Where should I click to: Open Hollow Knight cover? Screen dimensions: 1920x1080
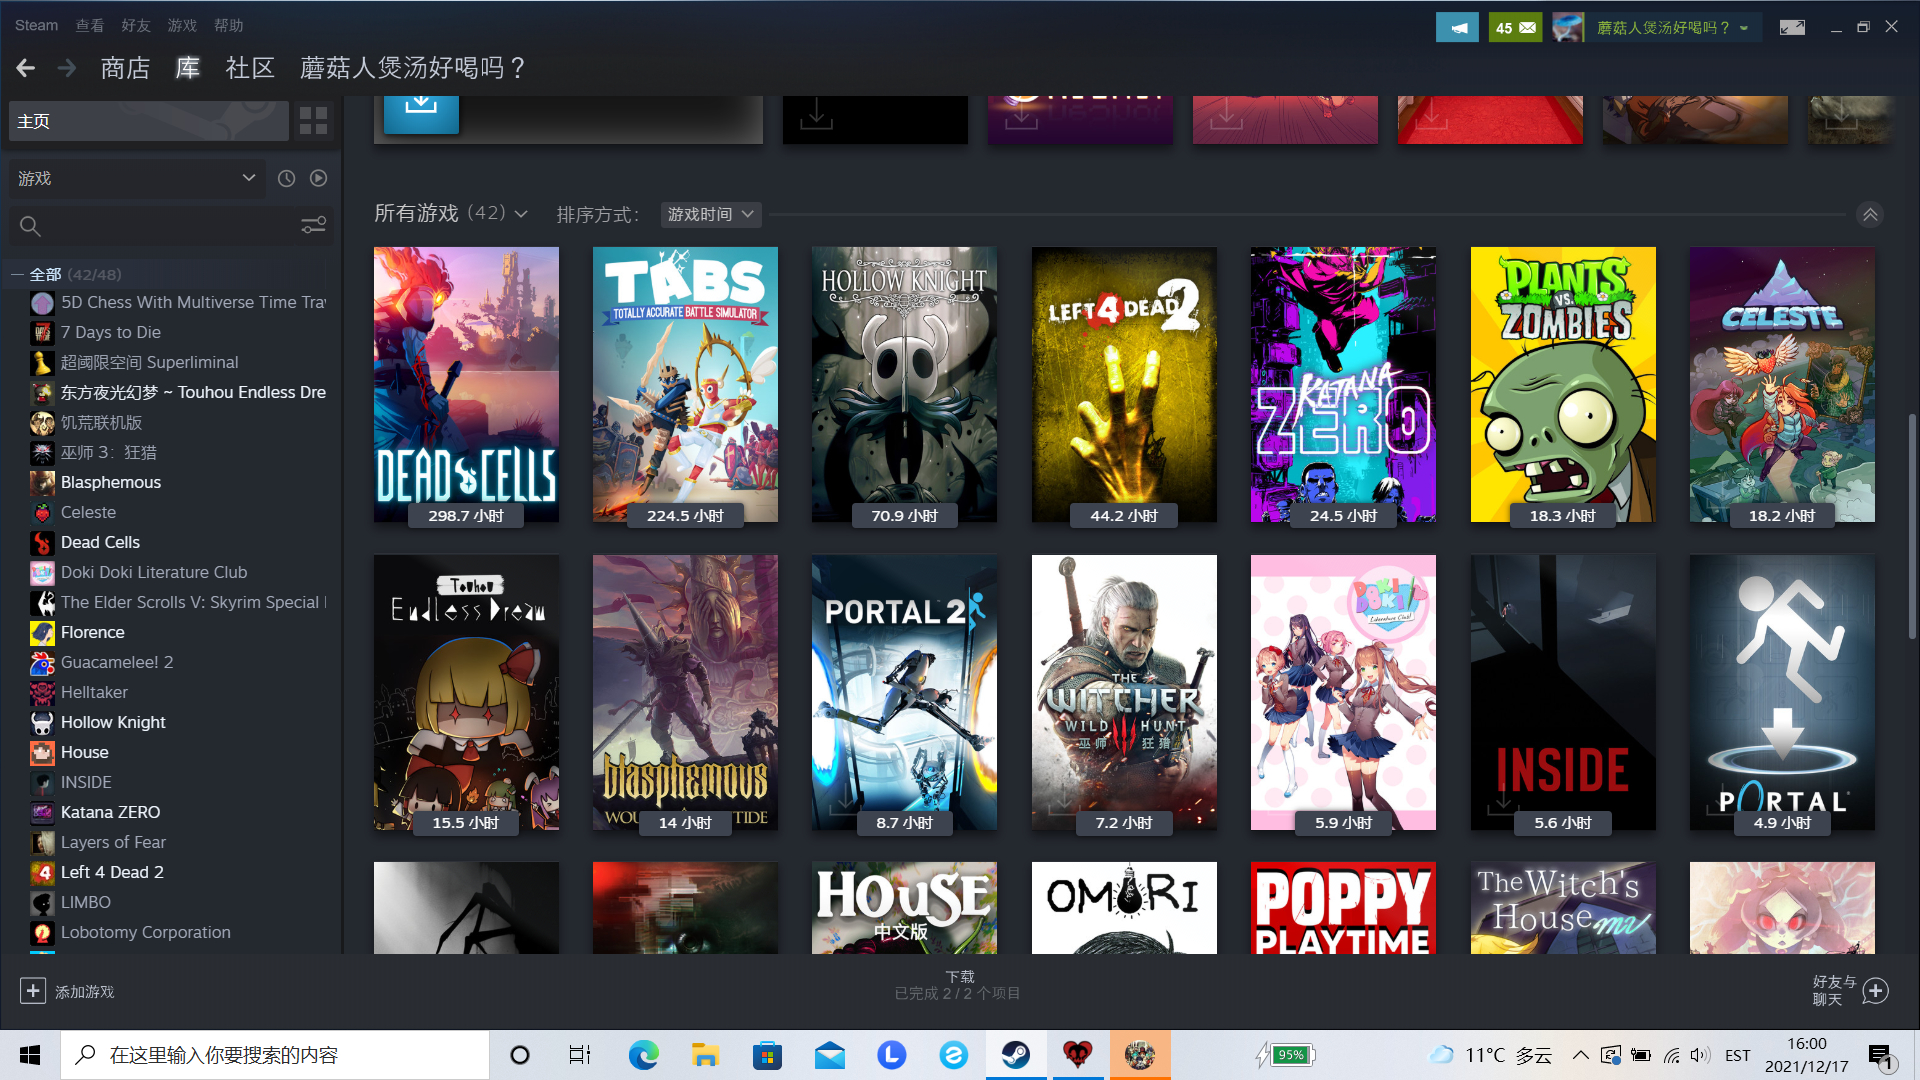click(x=904, y=384)
